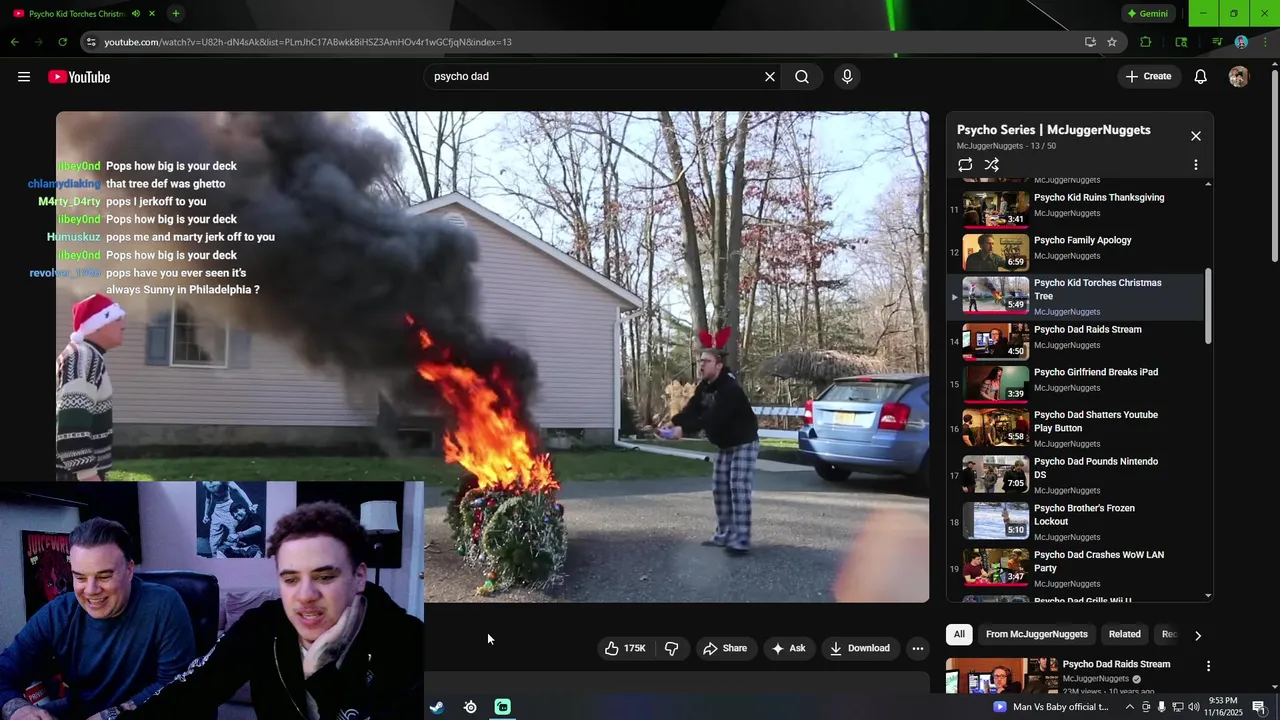Click the install/cast icon in address bar
The image size is (1280, 720).
pyautogui.click(x=1090, y=42)
